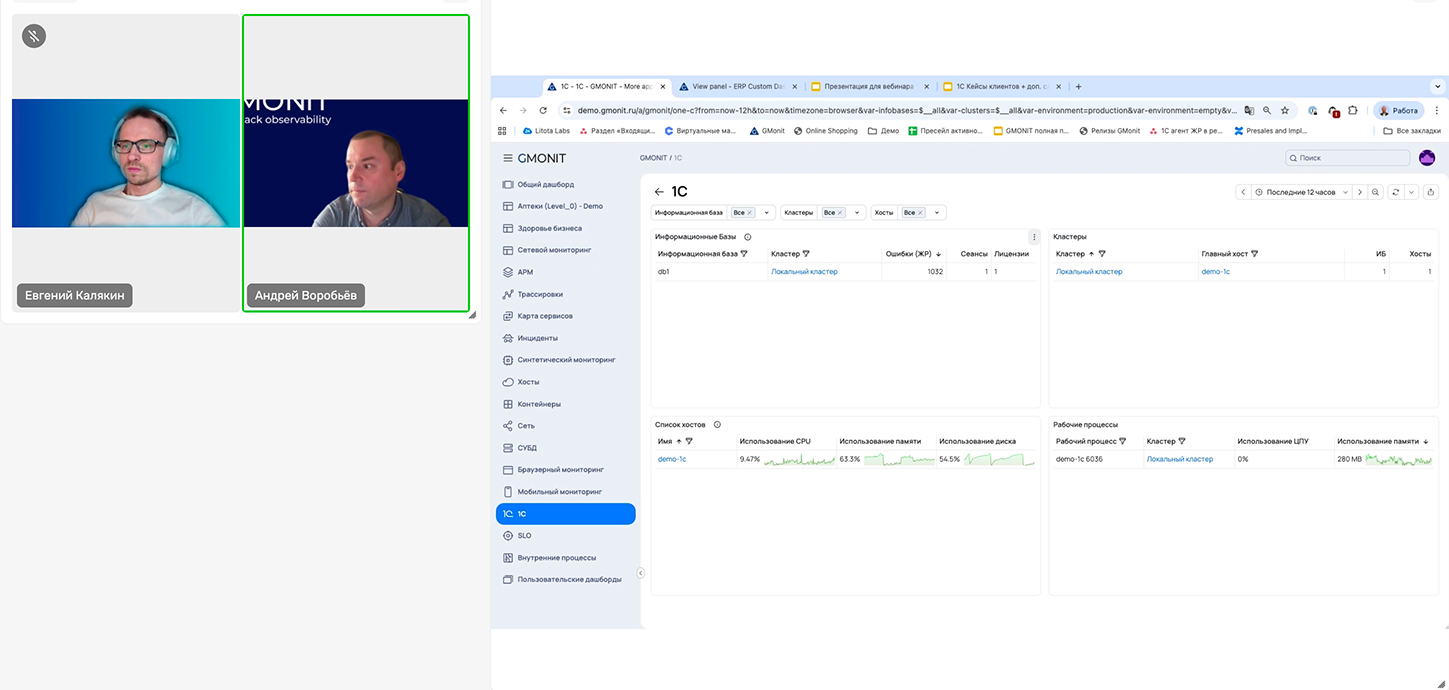Click the zoom out time range magnifier icon
The image size is (1449, 690).
click(x=1376, y=192)
